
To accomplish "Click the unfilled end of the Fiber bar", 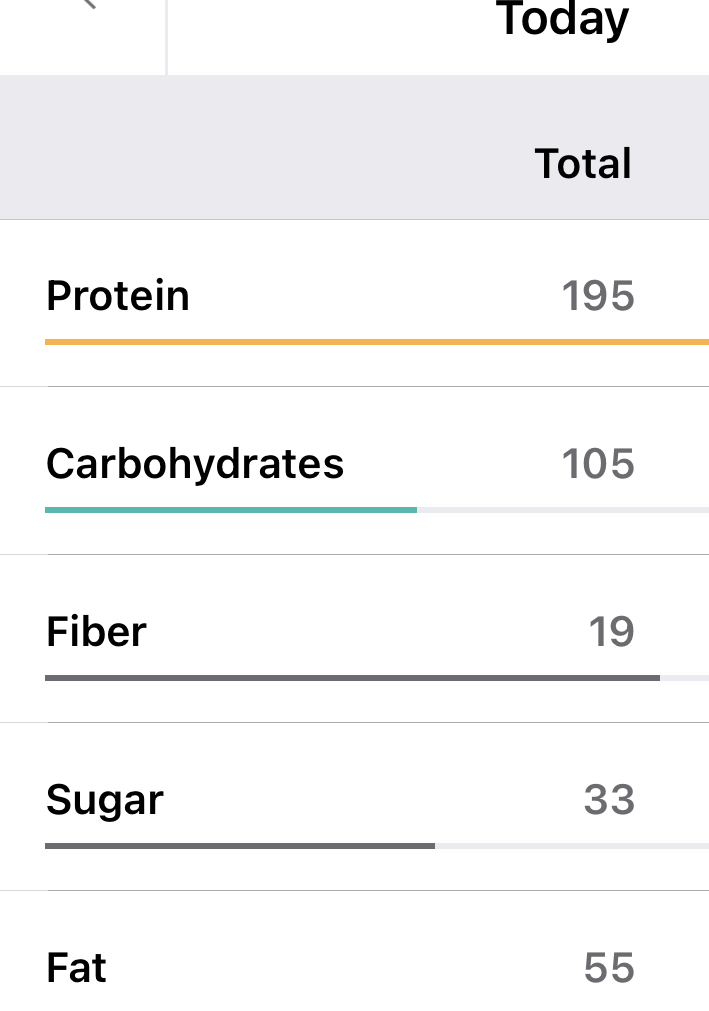I will [685, 678].
